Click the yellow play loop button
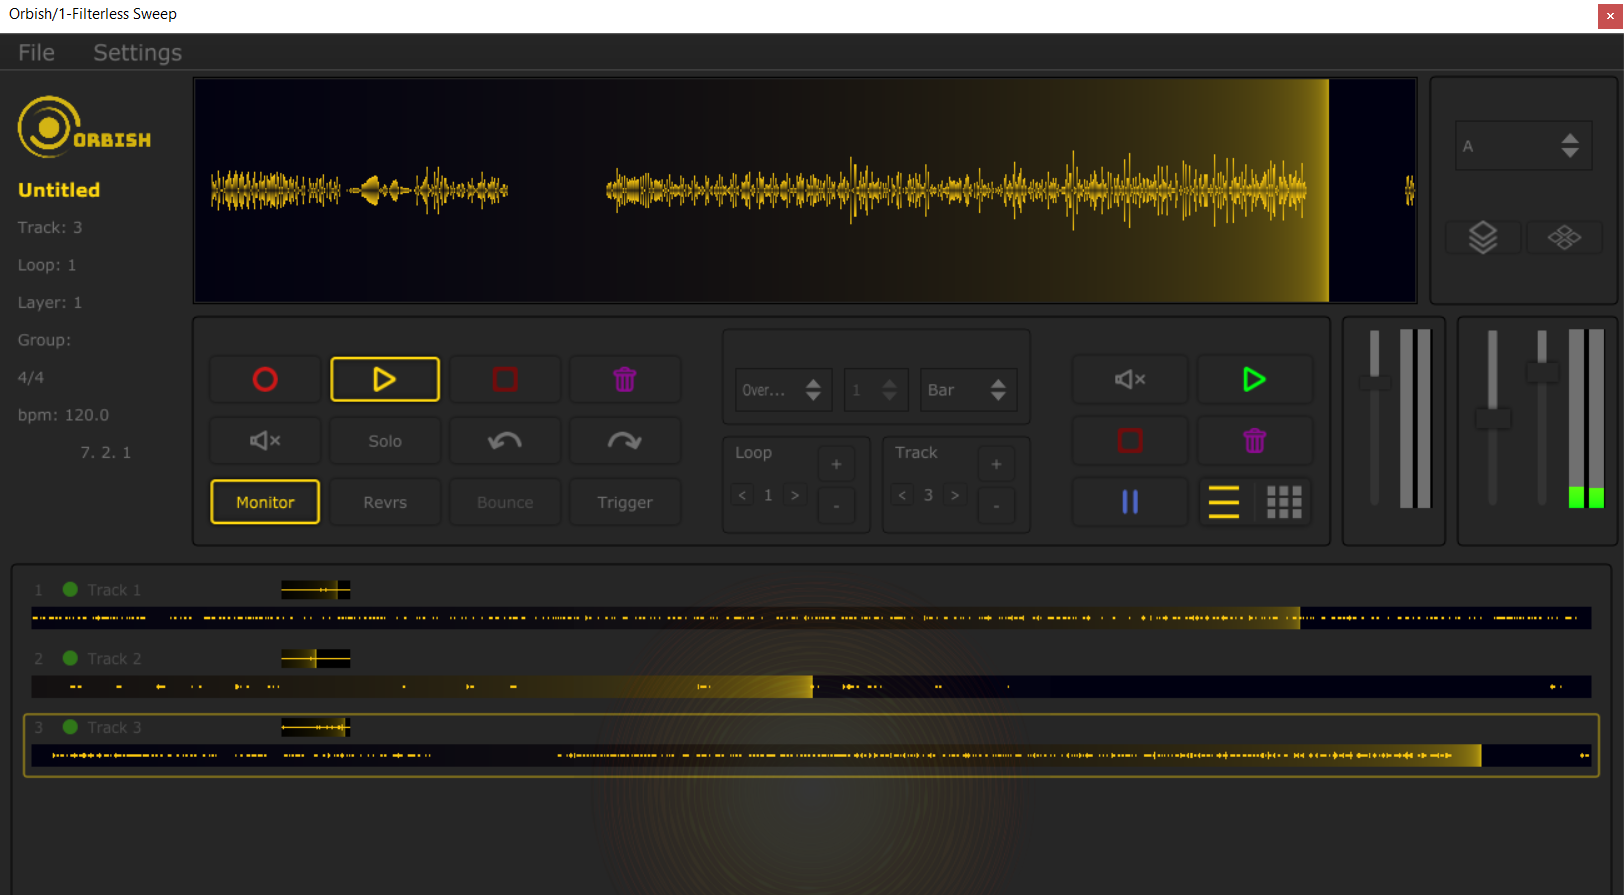The height and width of the screenshot is (895, 1624). coord(385,380)
